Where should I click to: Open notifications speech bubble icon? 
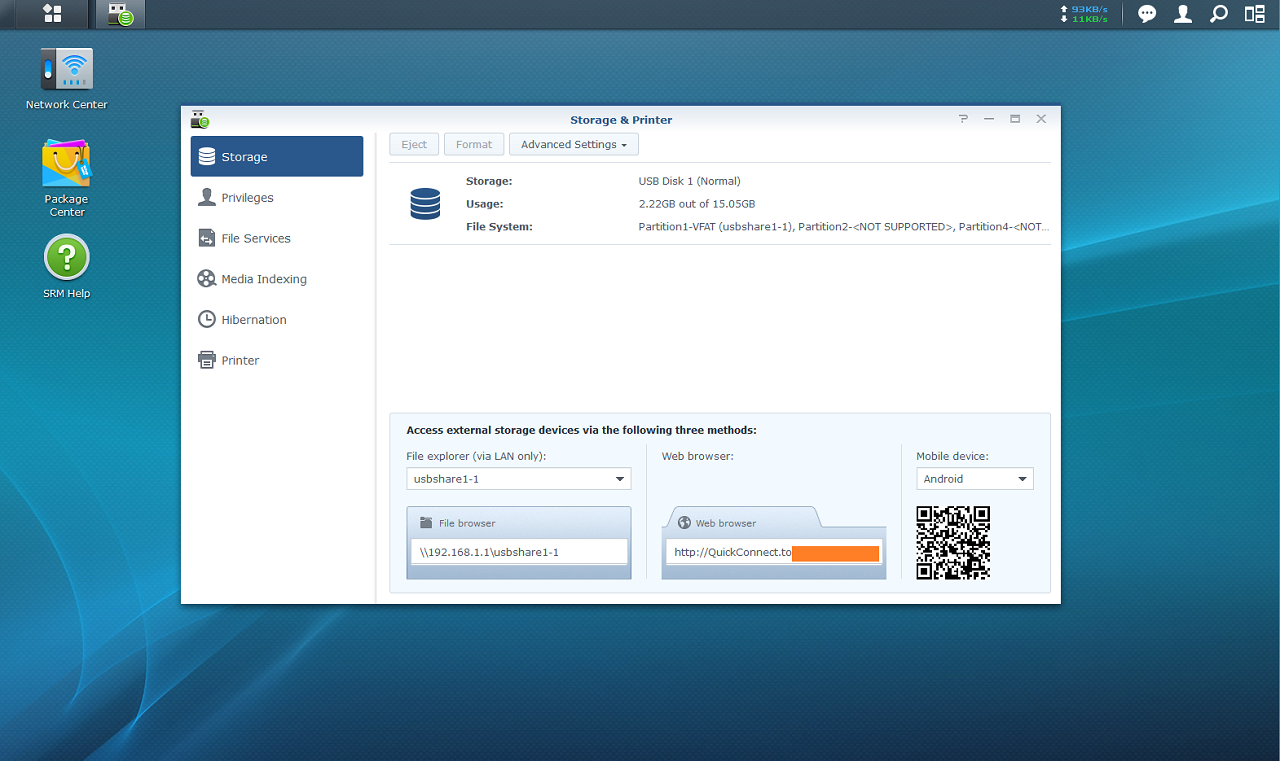click(1147, 14)
